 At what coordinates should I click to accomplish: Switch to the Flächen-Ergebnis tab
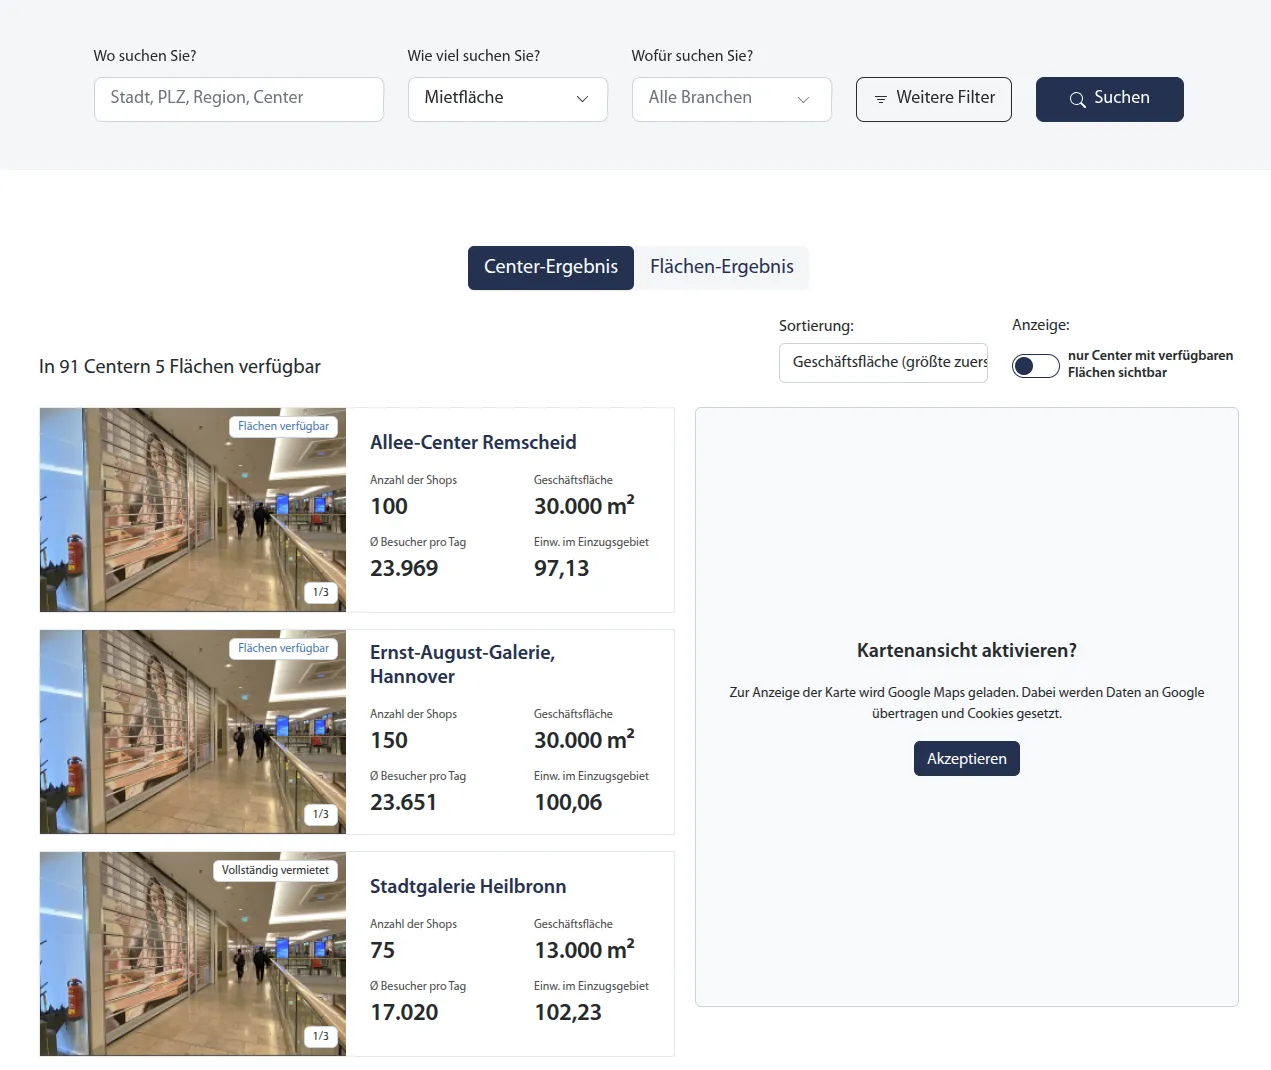click(722, 267)
